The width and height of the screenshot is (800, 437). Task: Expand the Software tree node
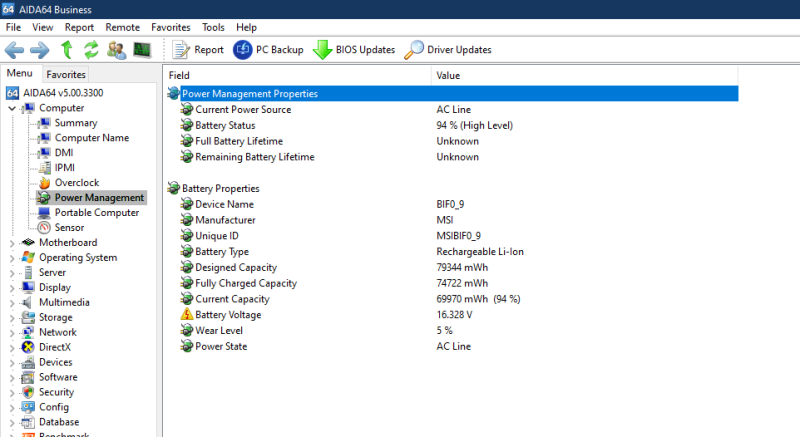tap(12, 378)
